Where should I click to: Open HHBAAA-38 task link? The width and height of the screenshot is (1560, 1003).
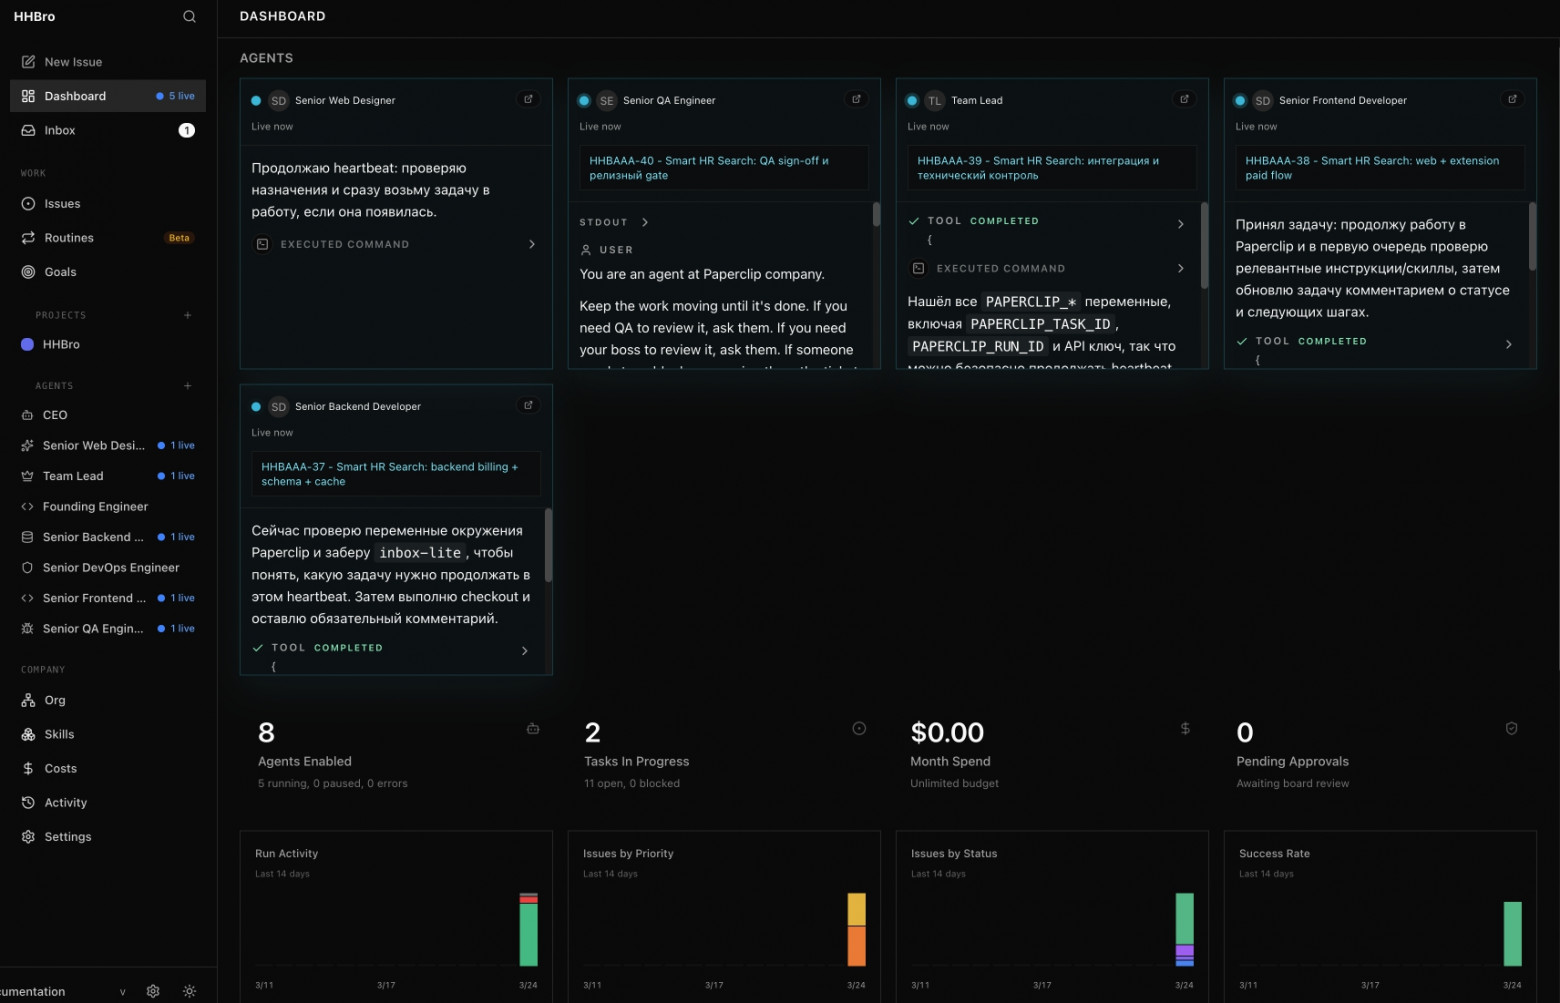tap(1371, 167)
